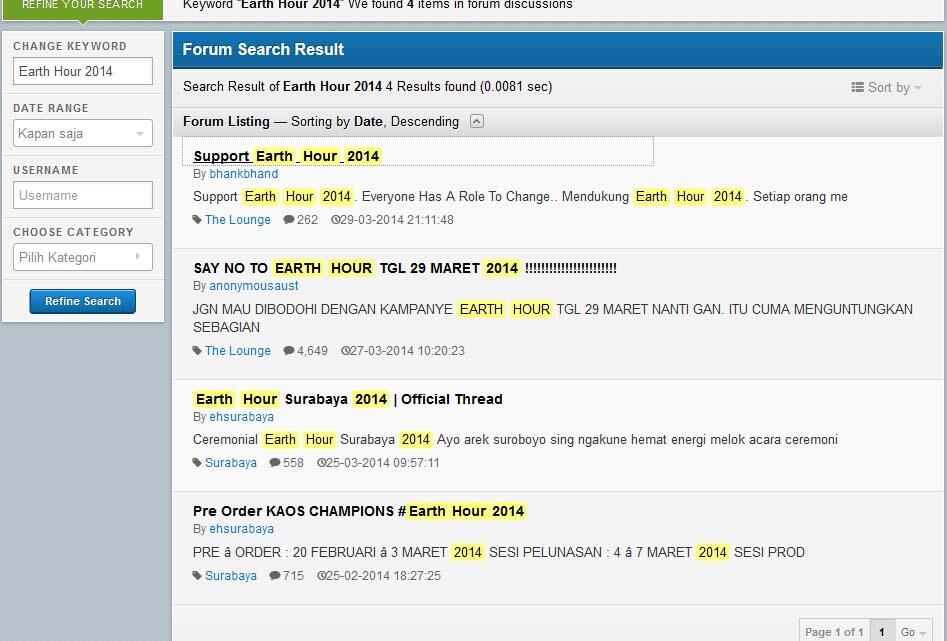Image resolution: width=947 pixels, height=641 pixels.
Task: Open the Support Earth Hour 2014 thread
Action: [281, 156]
